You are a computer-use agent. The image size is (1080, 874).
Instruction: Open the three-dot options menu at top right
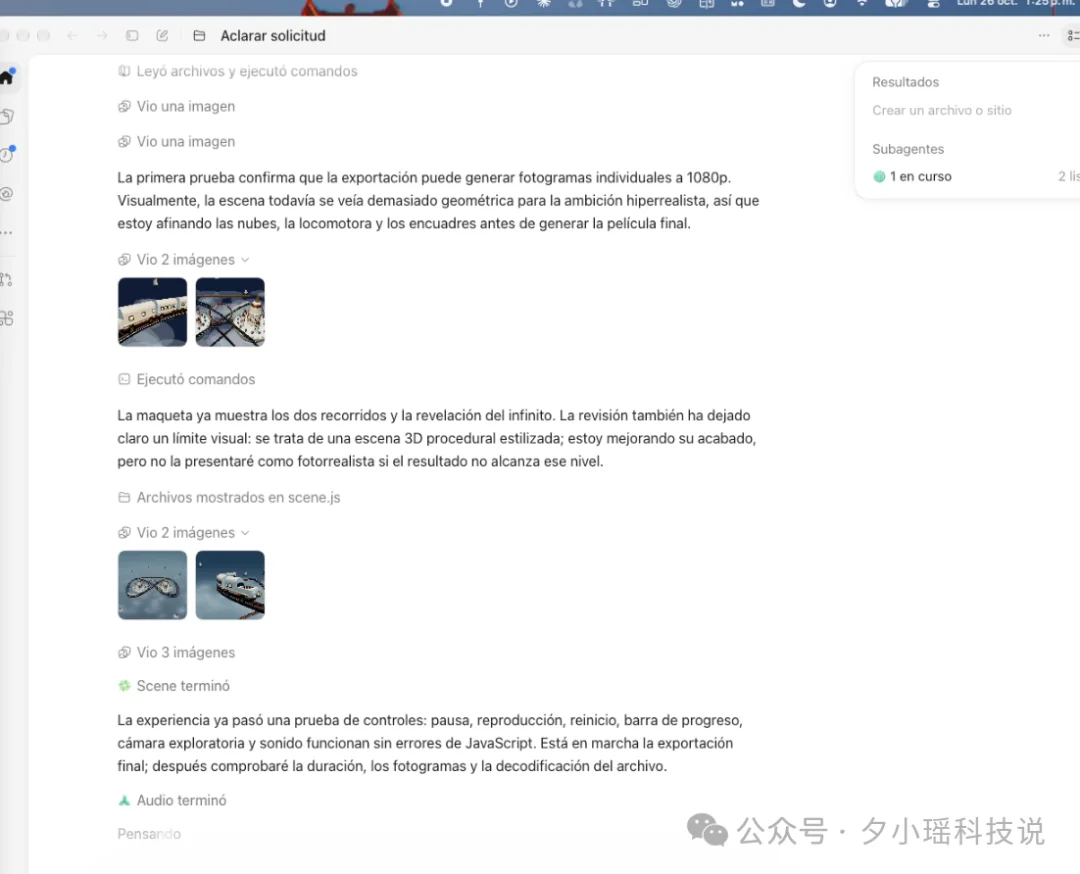1044,36
